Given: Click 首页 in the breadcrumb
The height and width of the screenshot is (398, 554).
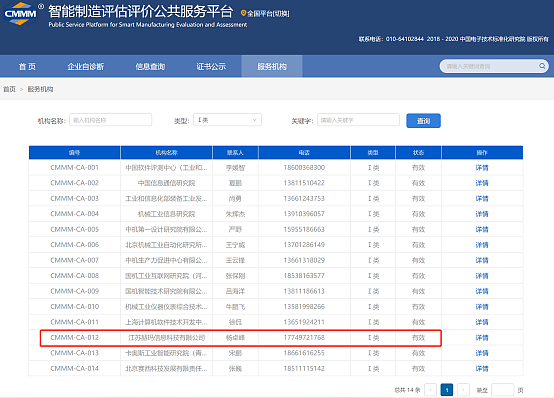Looking at the screenshot, I should (x=10, y=89).
